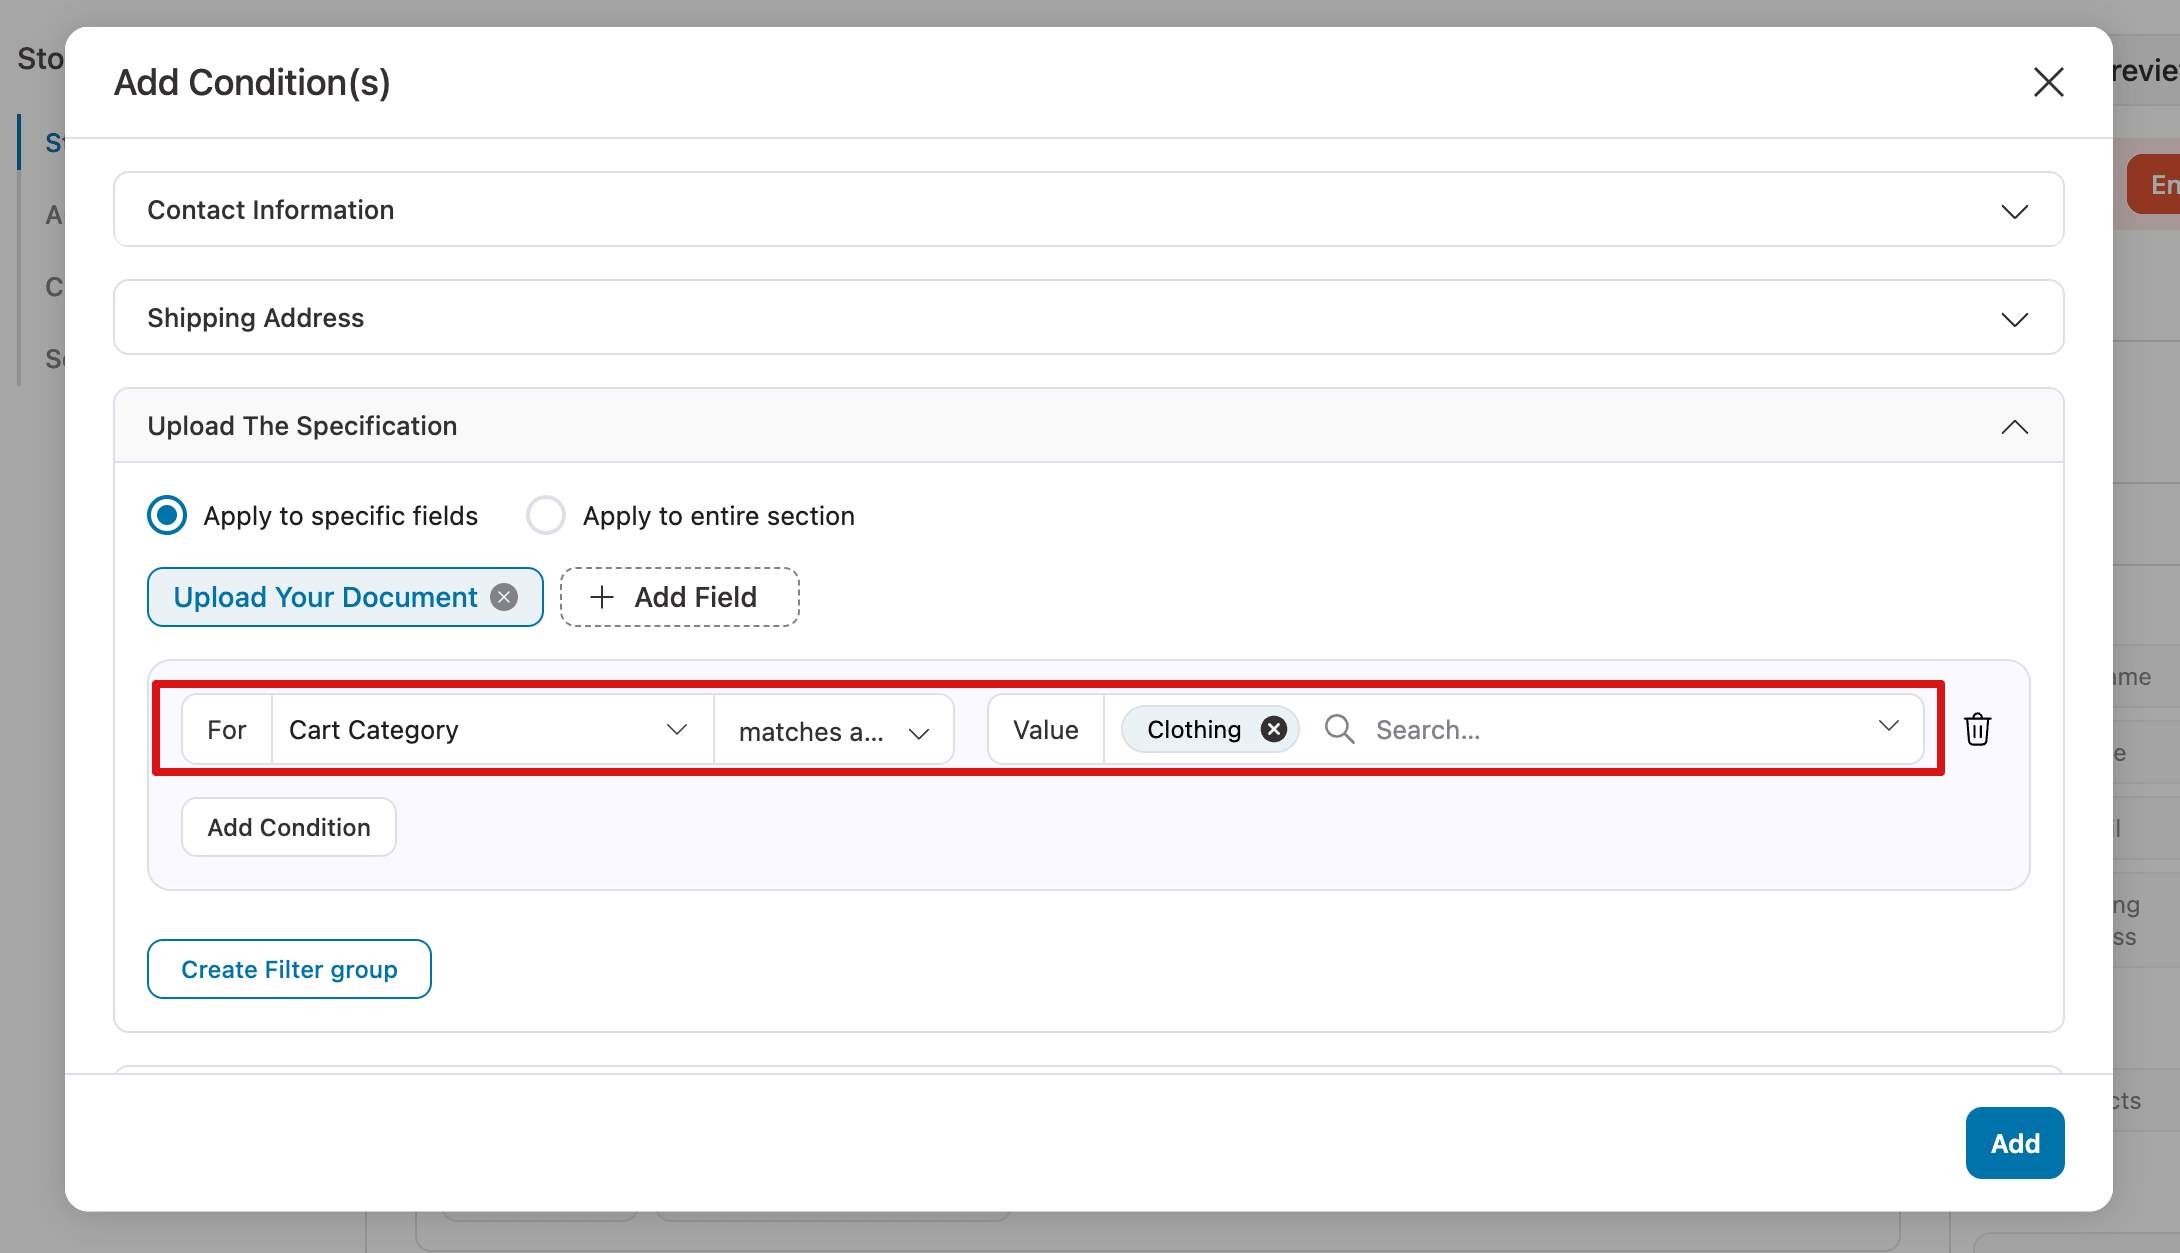Click the search magnifier in the Value field
2180x1253 pixels.
(x=1338, y=729)
